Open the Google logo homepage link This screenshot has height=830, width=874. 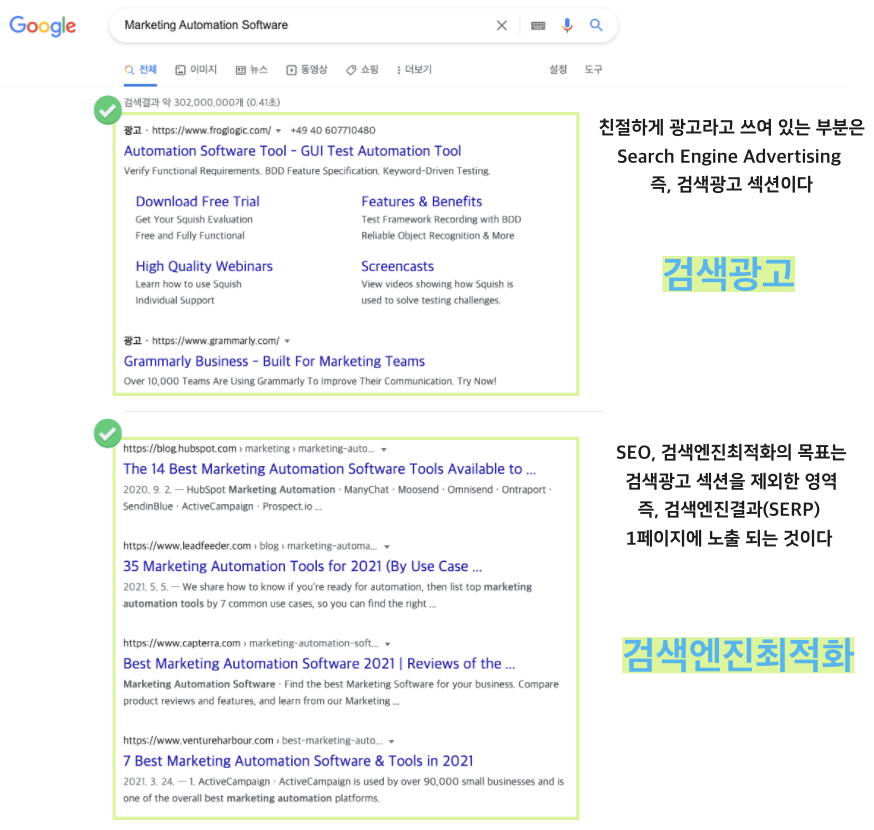(x=42, y=26)
